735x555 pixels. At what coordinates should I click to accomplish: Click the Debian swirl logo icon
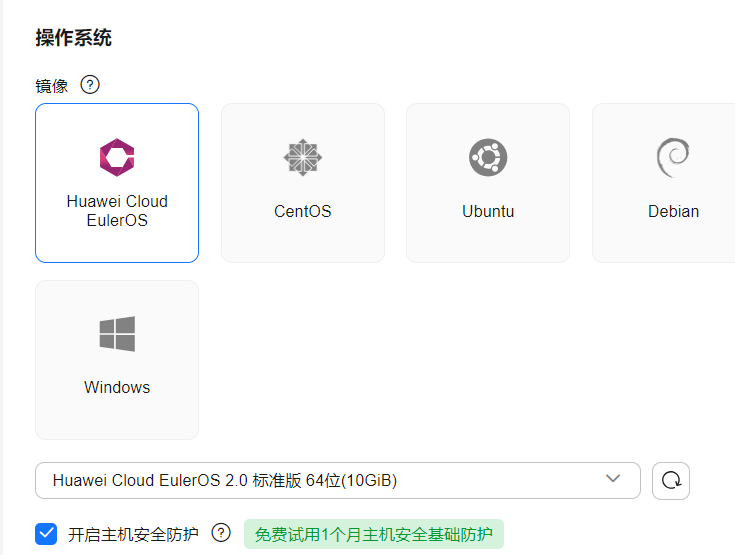click(673, 158)
